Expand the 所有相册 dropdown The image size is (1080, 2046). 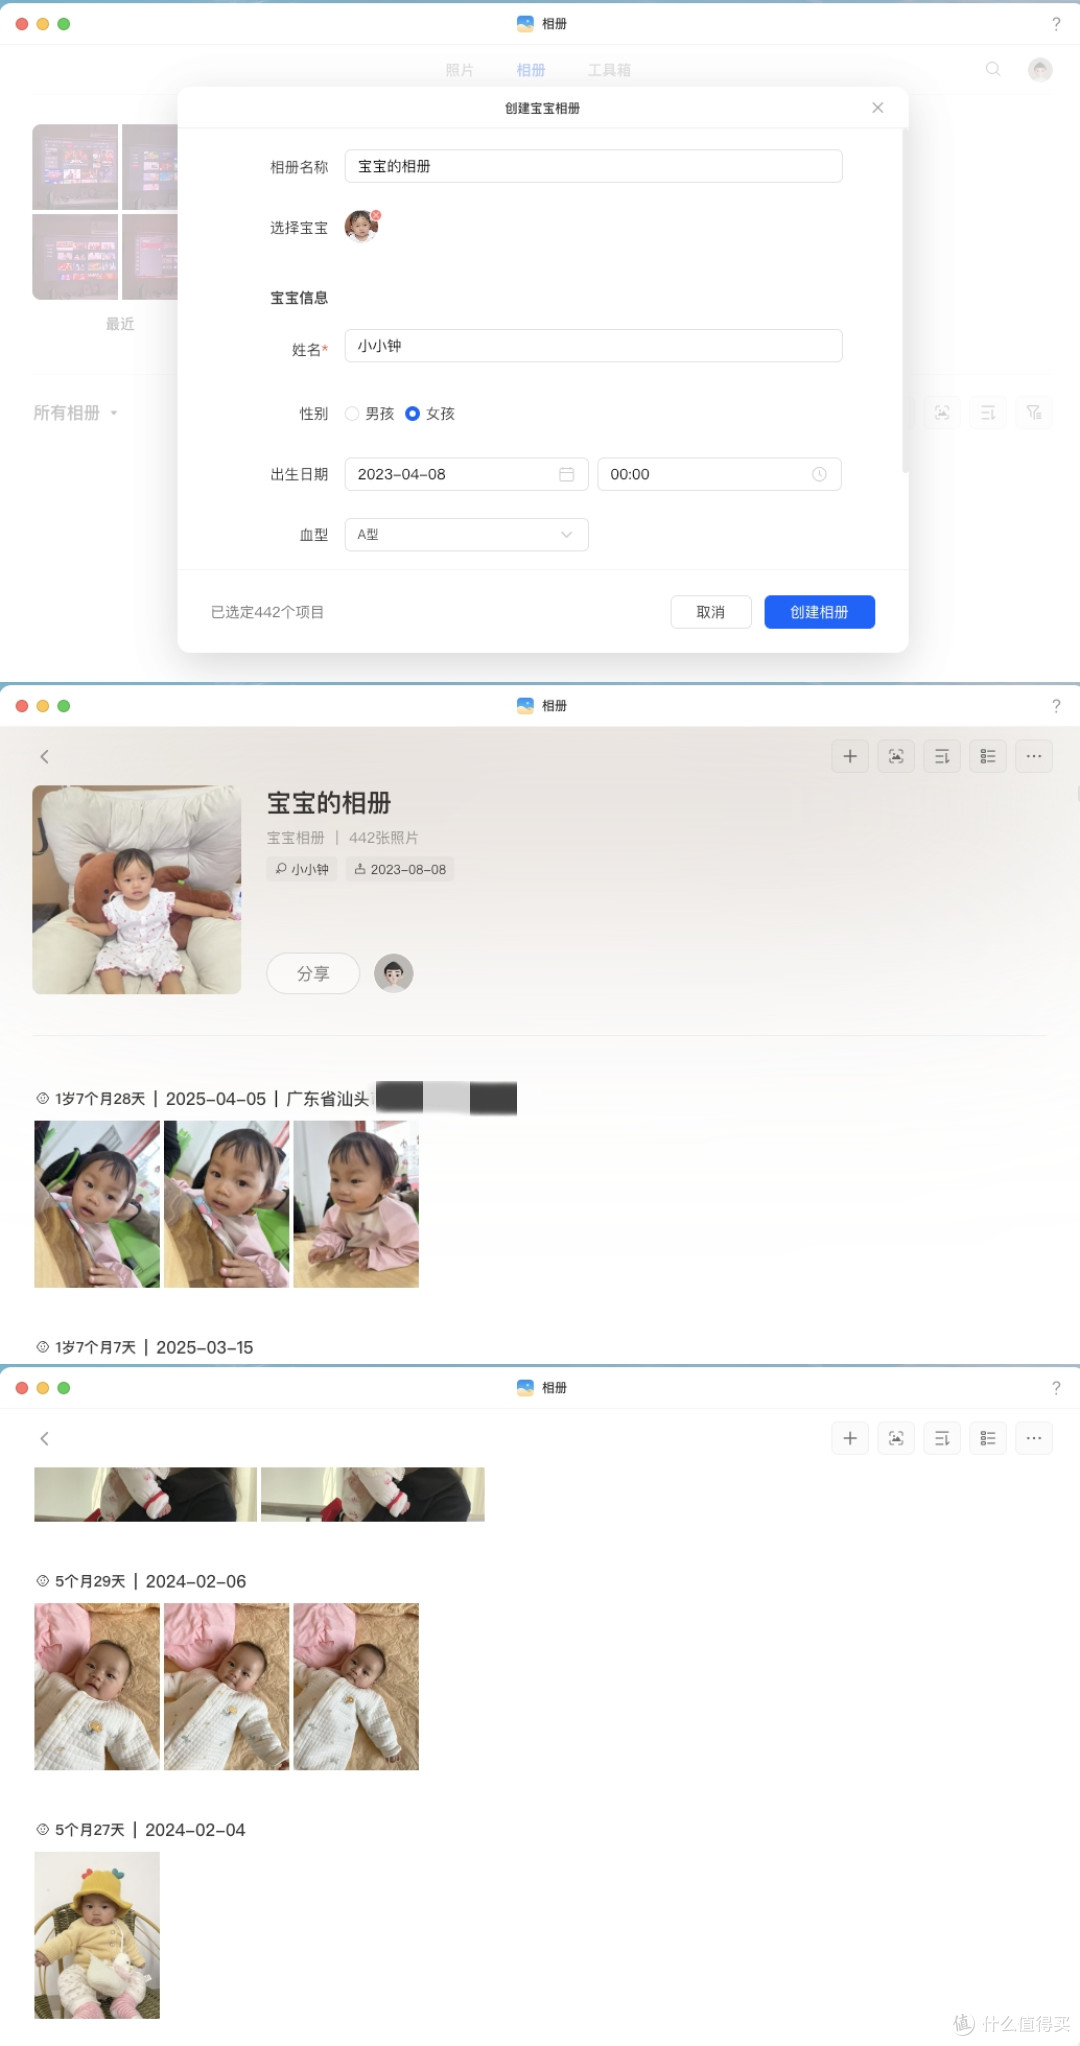pos(76,413)
